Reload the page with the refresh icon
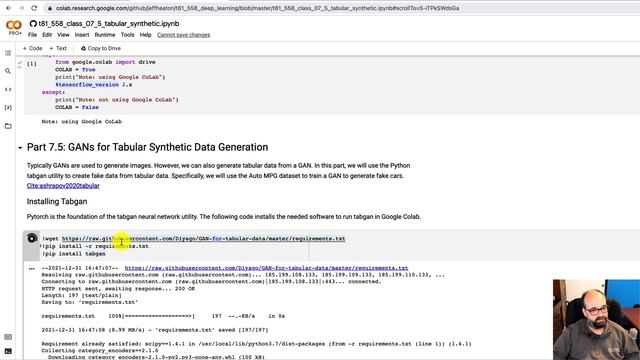640x360 pixels. [34, 8]
